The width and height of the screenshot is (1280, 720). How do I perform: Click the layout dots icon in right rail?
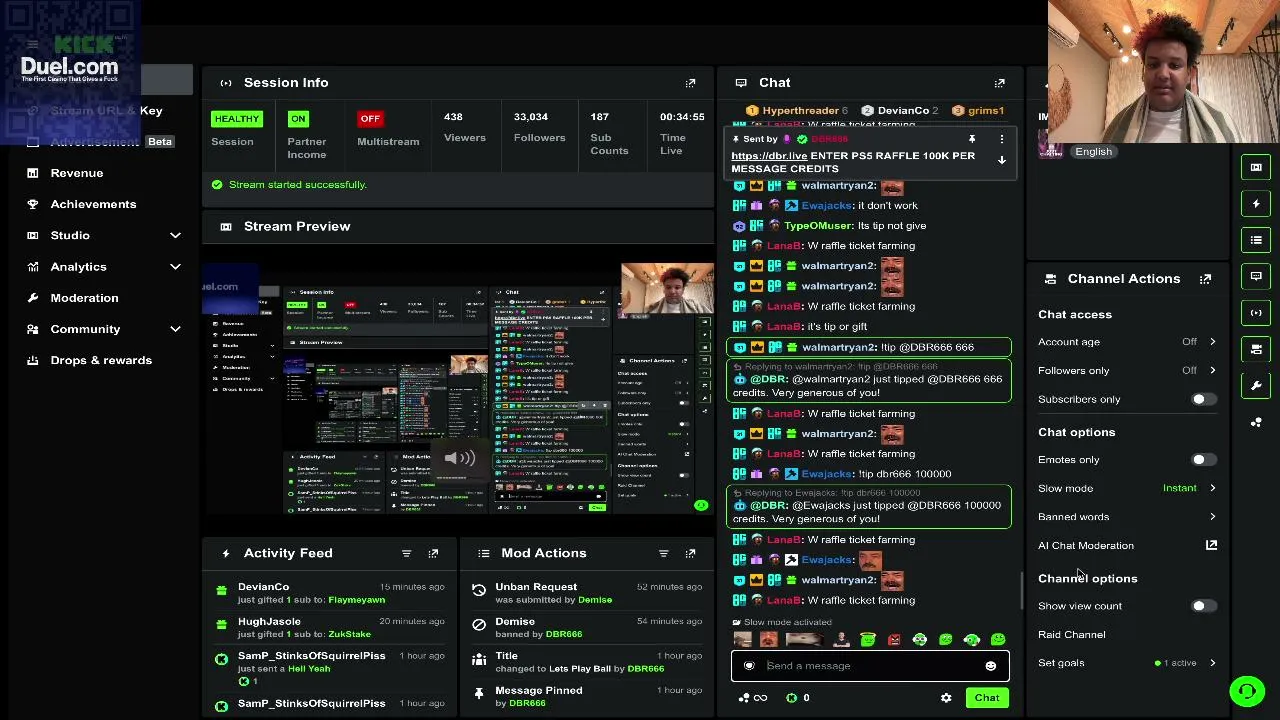(1256, 422)
